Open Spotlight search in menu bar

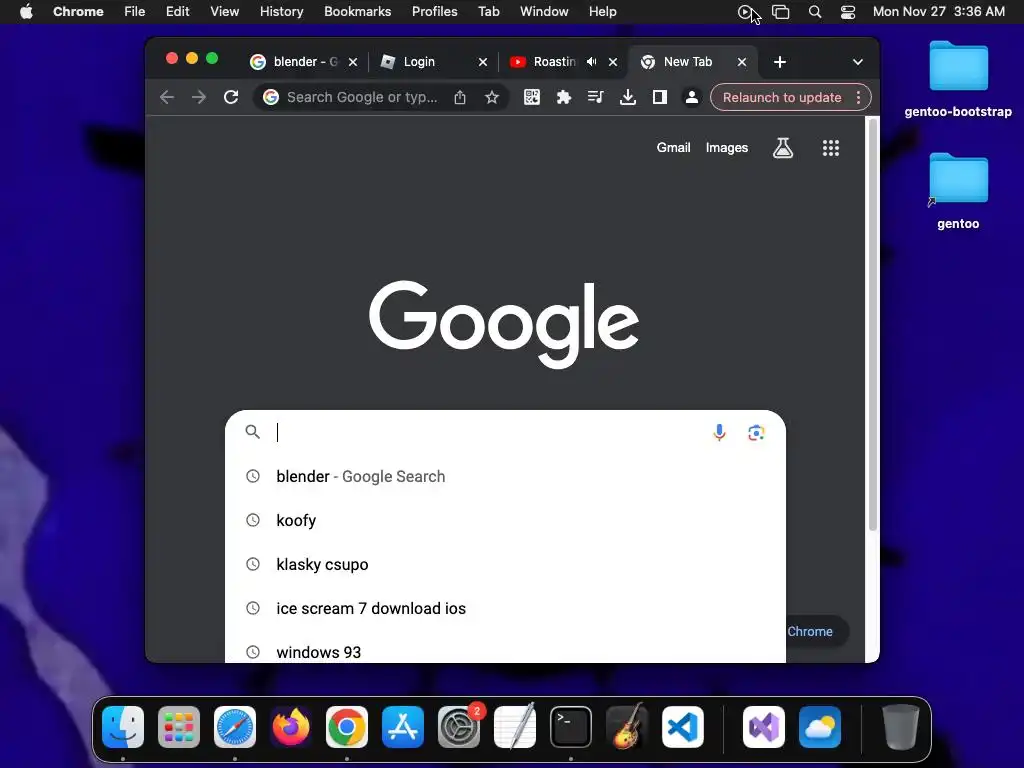(x=814, y=12)
